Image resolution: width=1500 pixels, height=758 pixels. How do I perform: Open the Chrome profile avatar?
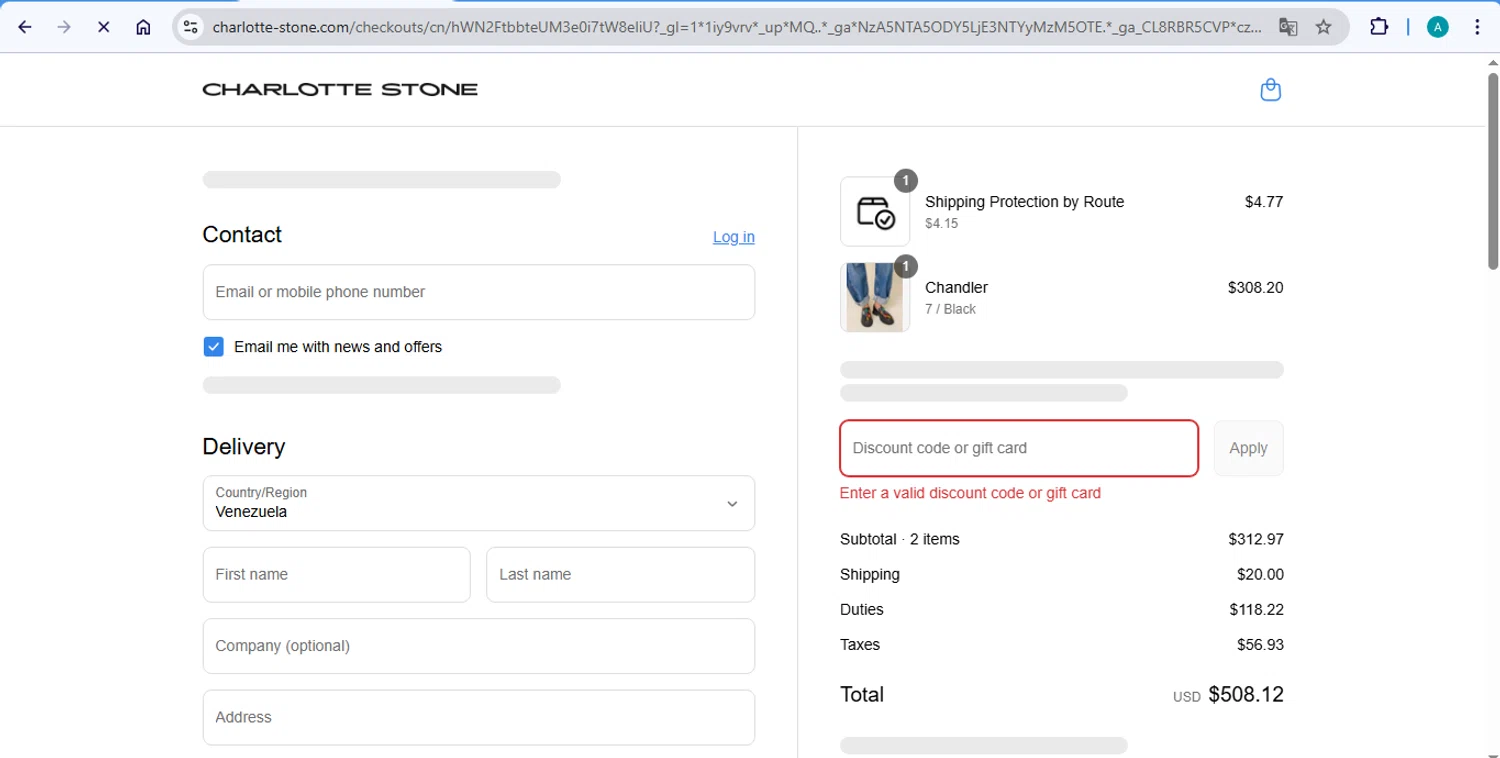1438,27
